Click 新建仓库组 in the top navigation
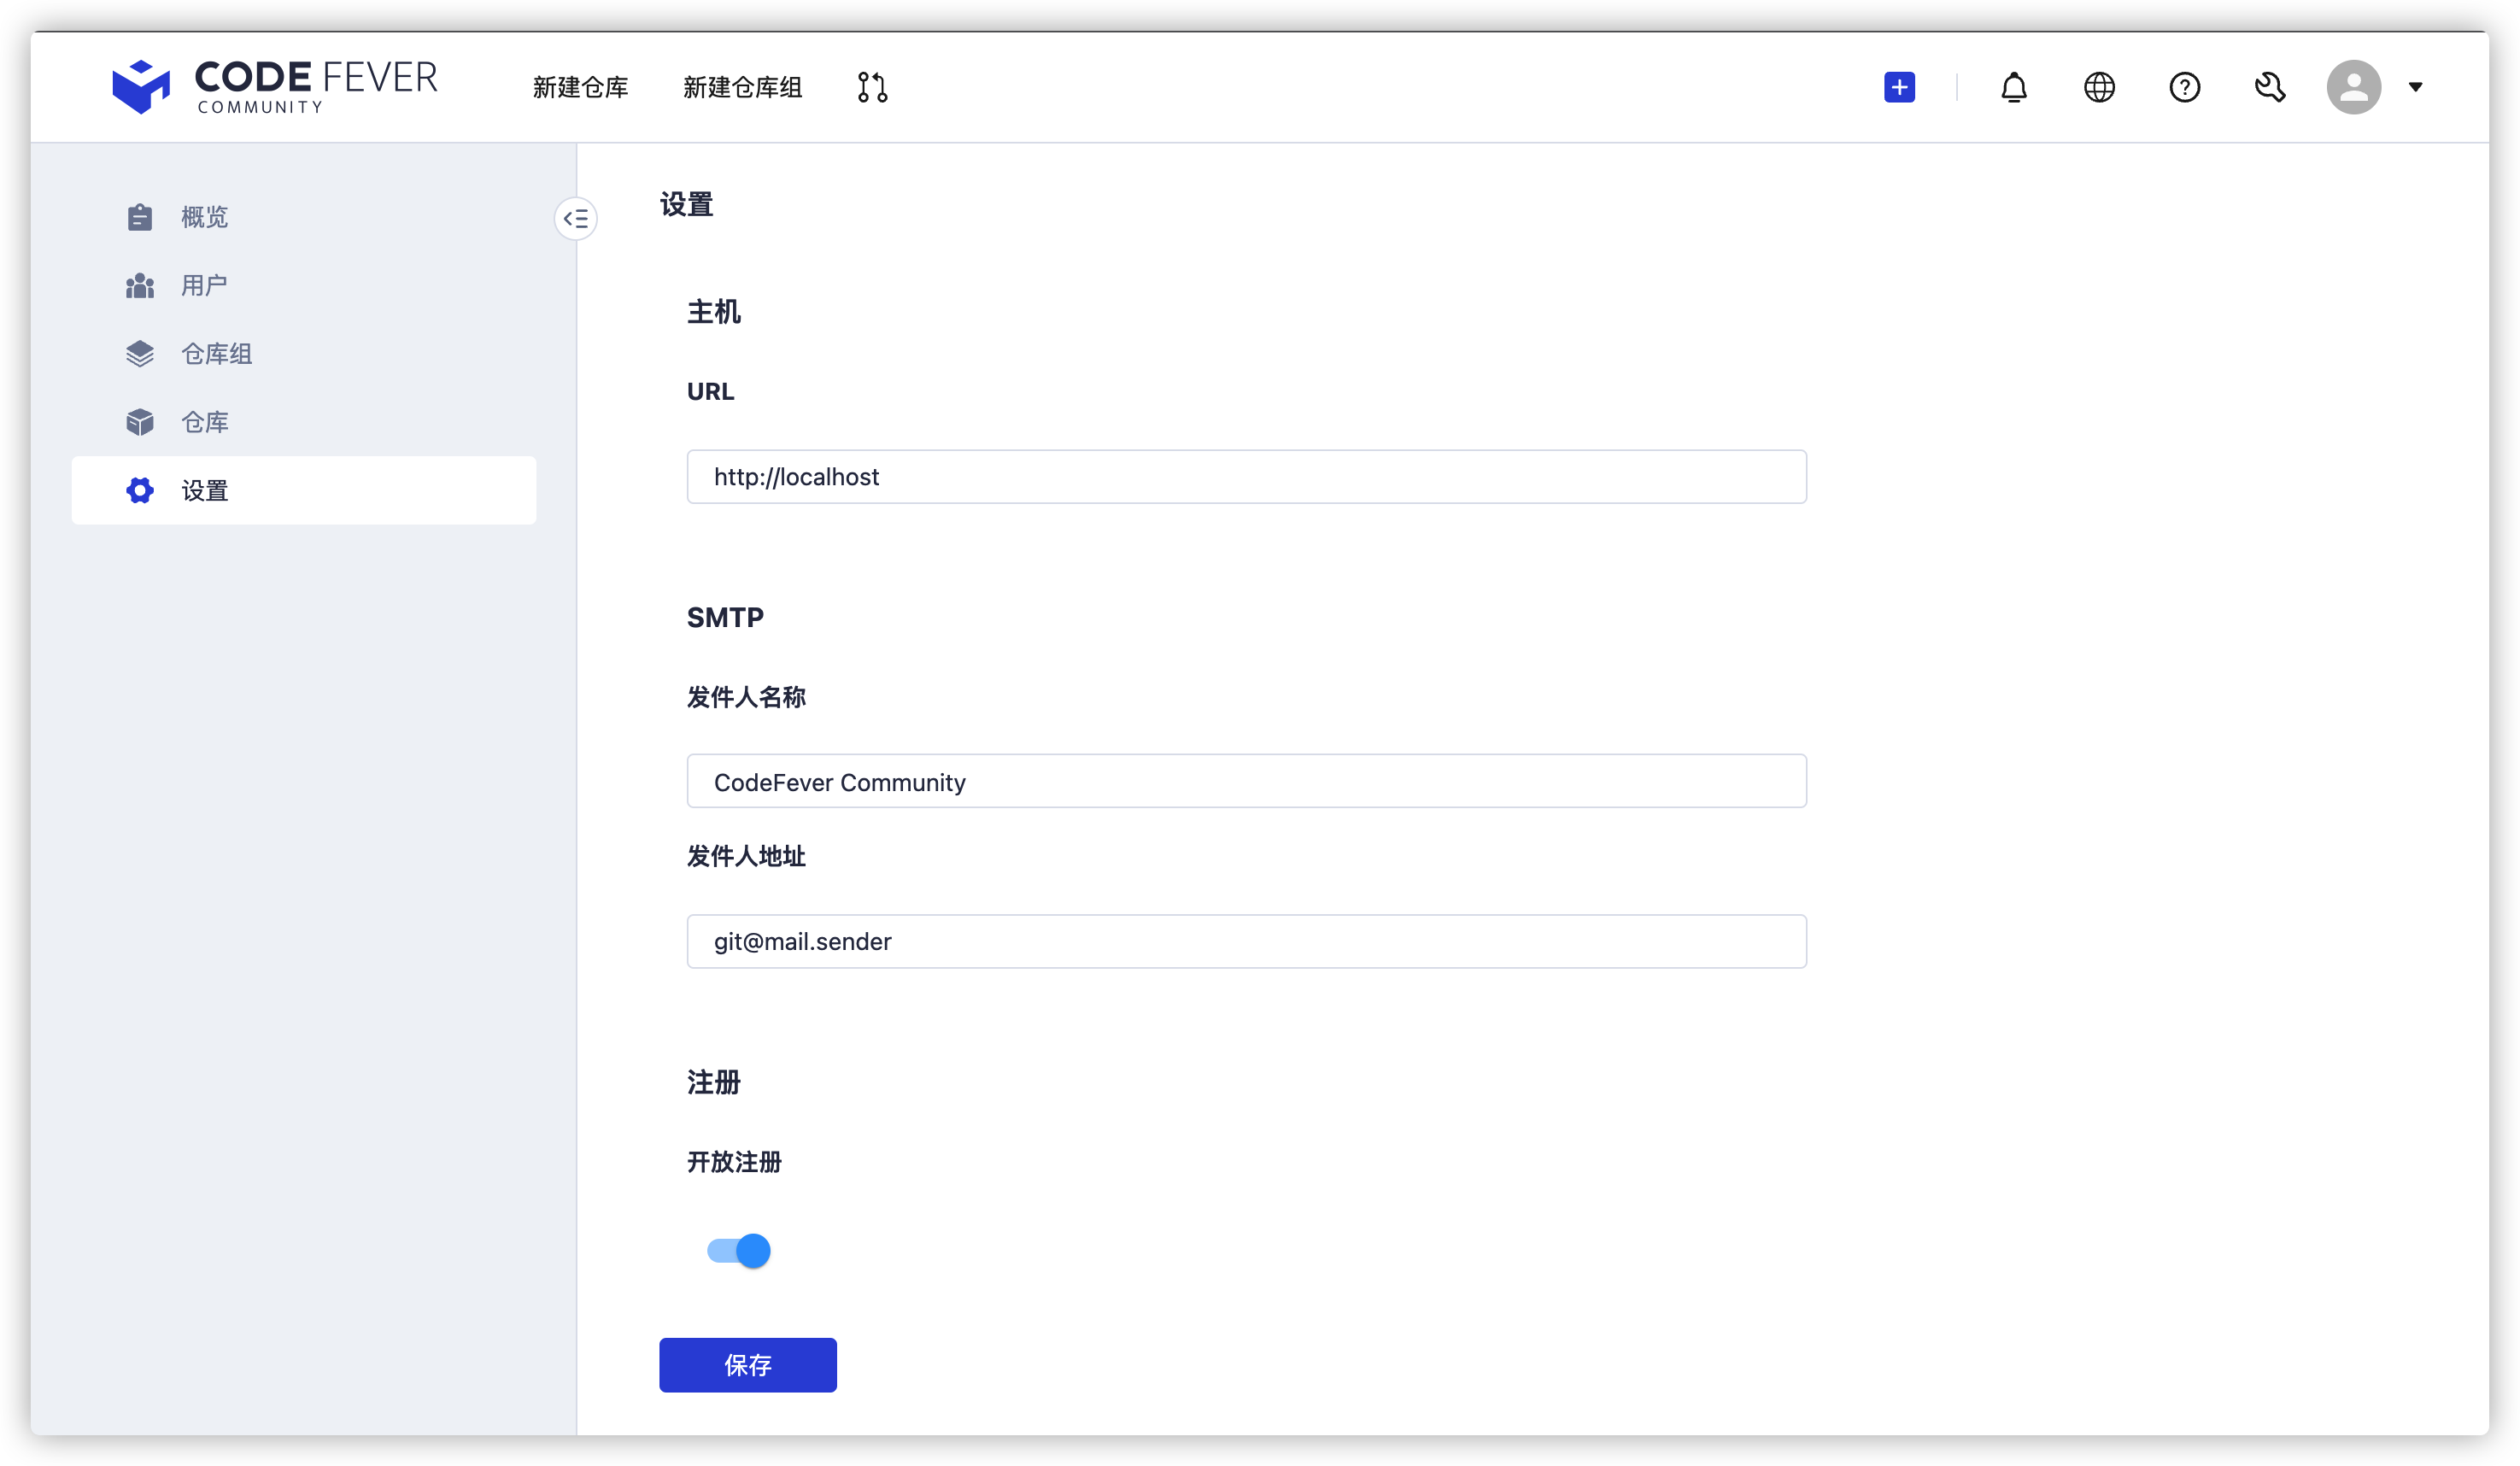2520x1466 pixels. (x=742, y=87)
